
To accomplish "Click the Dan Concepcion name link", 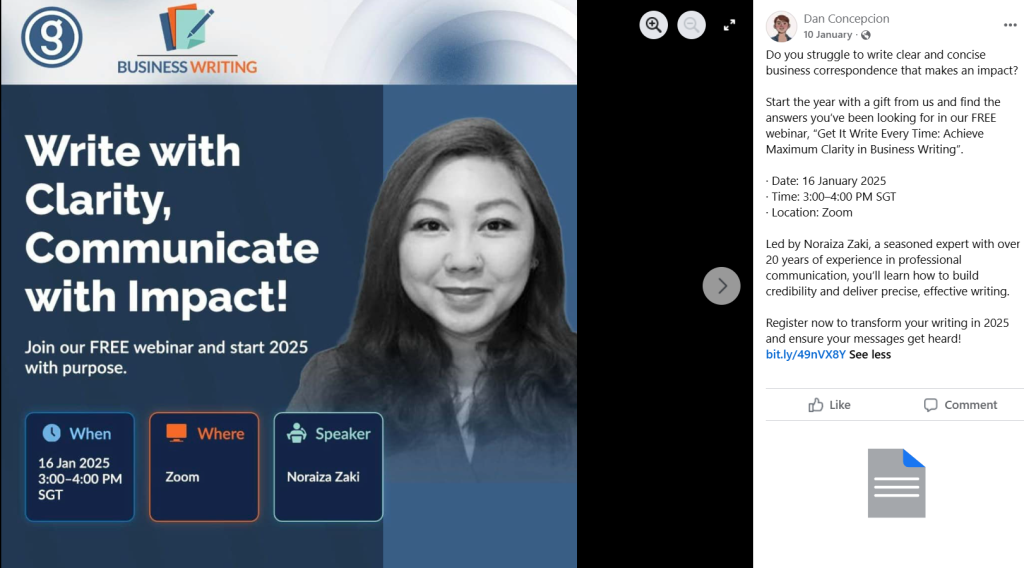I will (846, 19).
